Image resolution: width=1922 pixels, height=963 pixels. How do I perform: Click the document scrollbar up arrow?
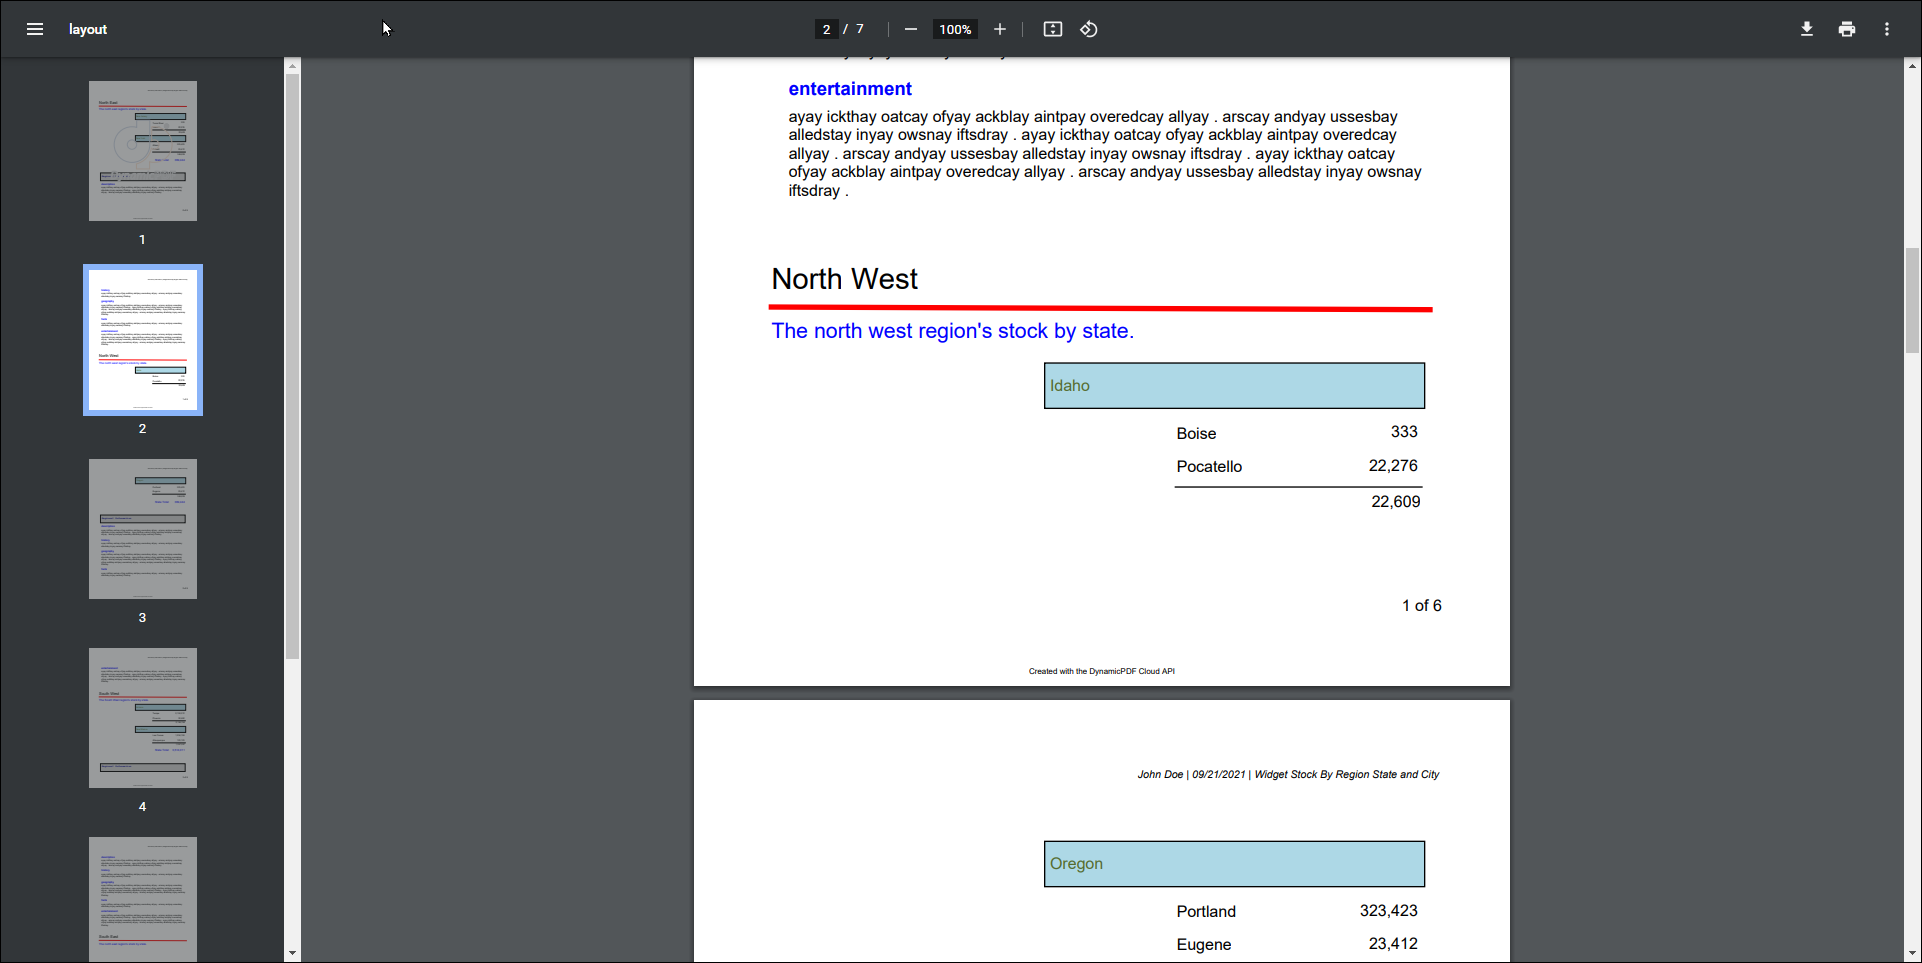1912,66
